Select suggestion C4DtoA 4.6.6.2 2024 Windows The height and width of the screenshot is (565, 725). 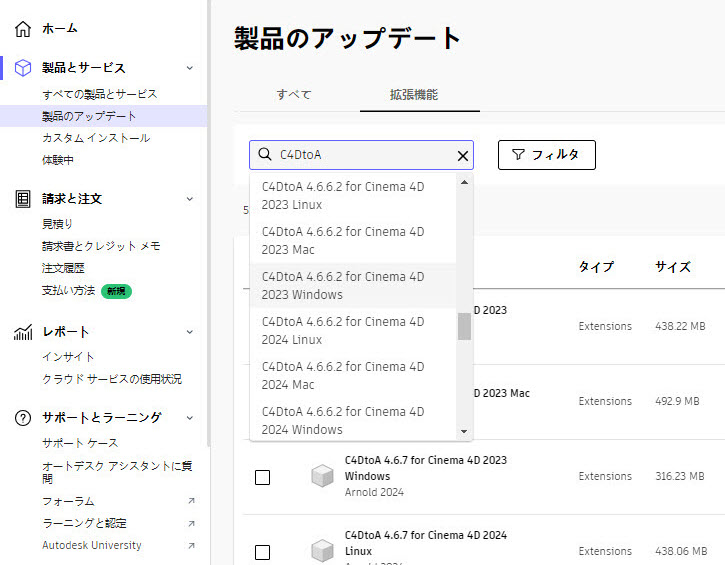353,420
